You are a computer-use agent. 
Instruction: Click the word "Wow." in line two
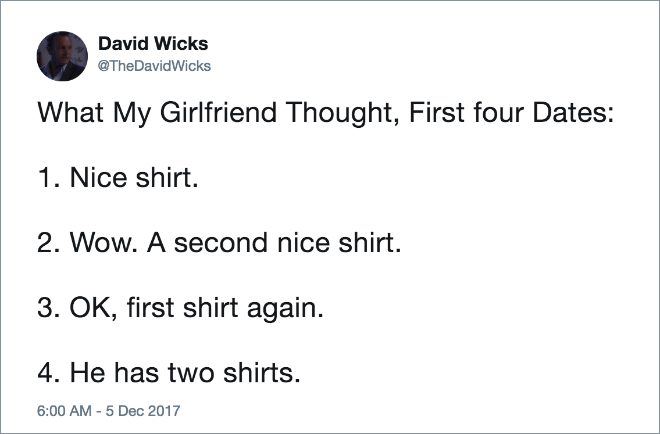[104, 242]
